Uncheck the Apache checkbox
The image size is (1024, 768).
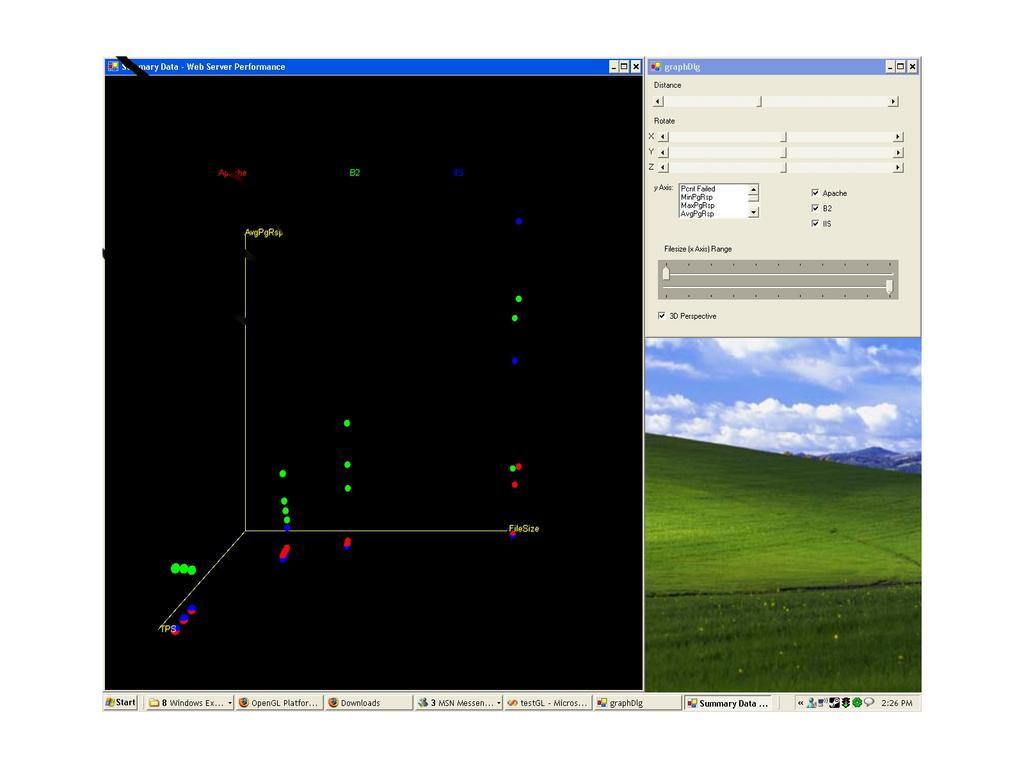[x=815, y=193]
